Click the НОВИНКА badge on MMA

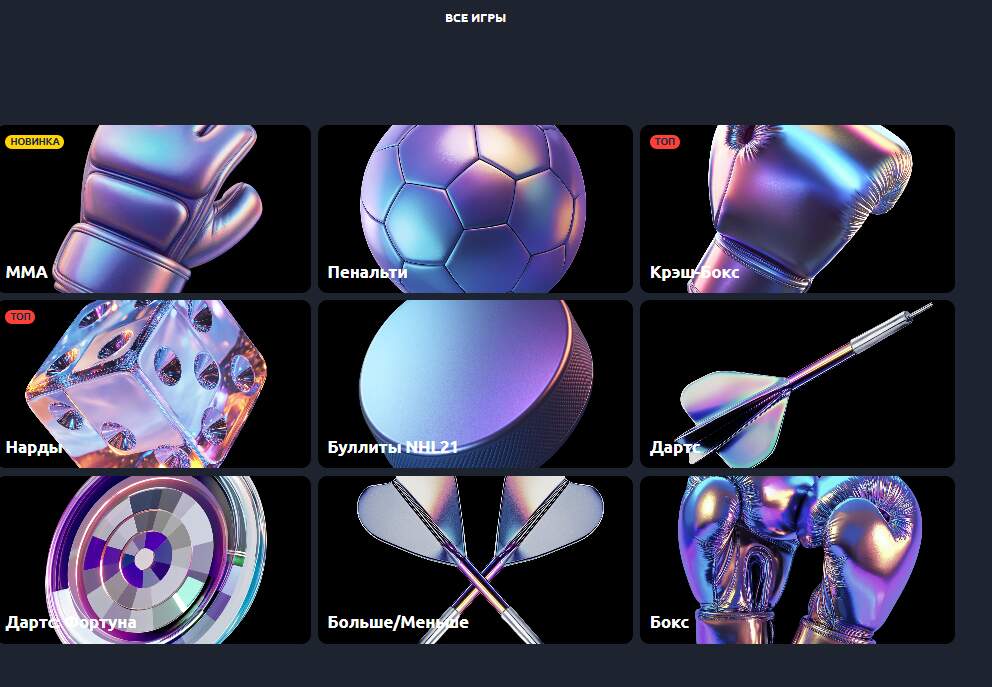click(34, 142)
